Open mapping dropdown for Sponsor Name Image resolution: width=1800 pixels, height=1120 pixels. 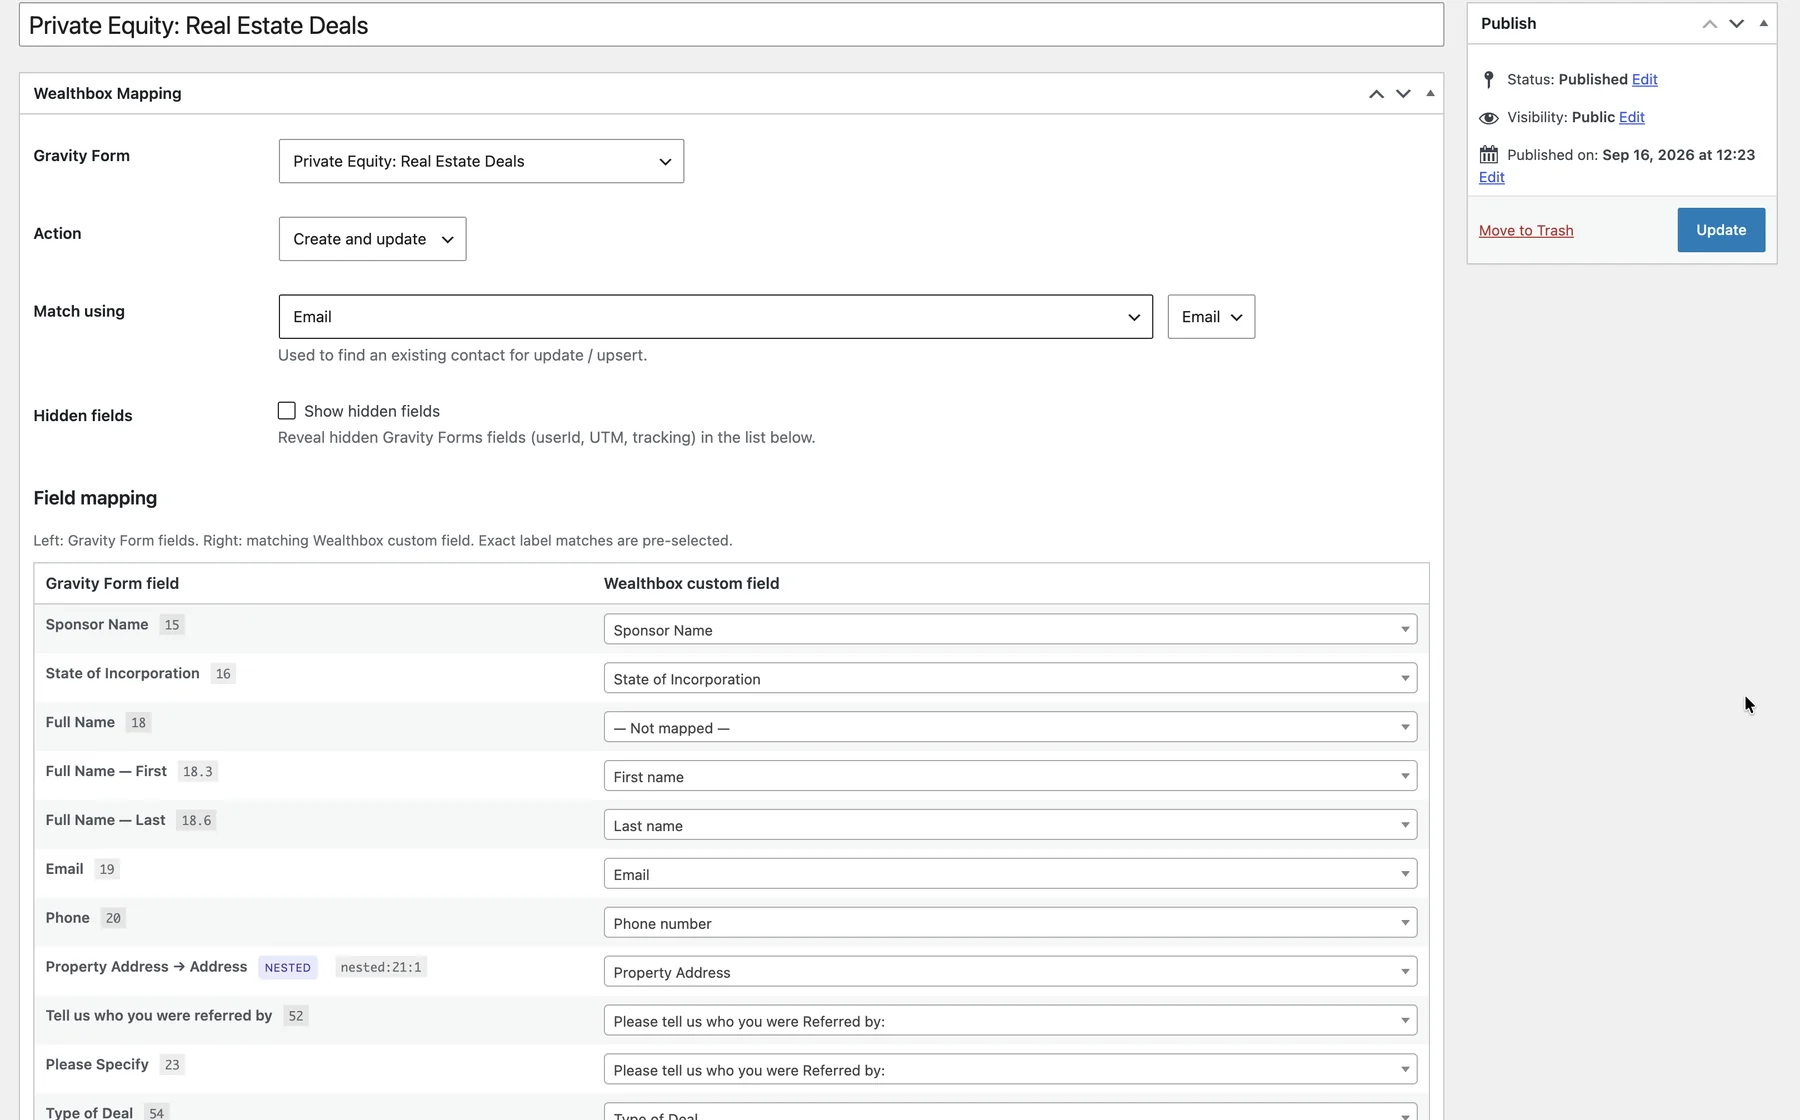point(1010,630)
